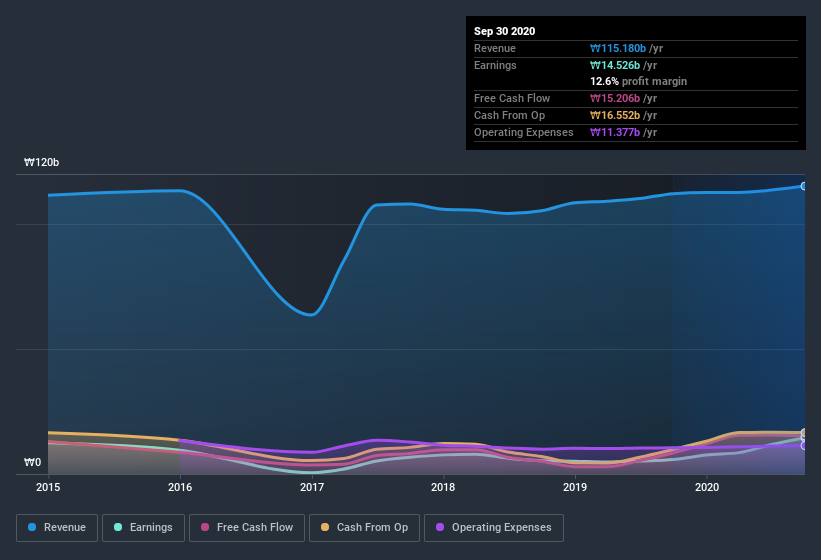Click the 2018 axis label
Image resolution: width=821 pixels, height=560 pixels.
tap(443, 487)
